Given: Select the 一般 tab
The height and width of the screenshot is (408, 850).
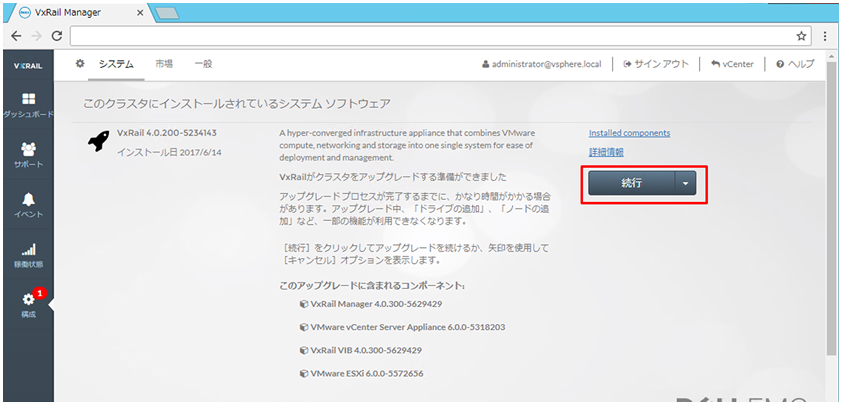Looking at the screenshot, I should [x=203, y=64].
